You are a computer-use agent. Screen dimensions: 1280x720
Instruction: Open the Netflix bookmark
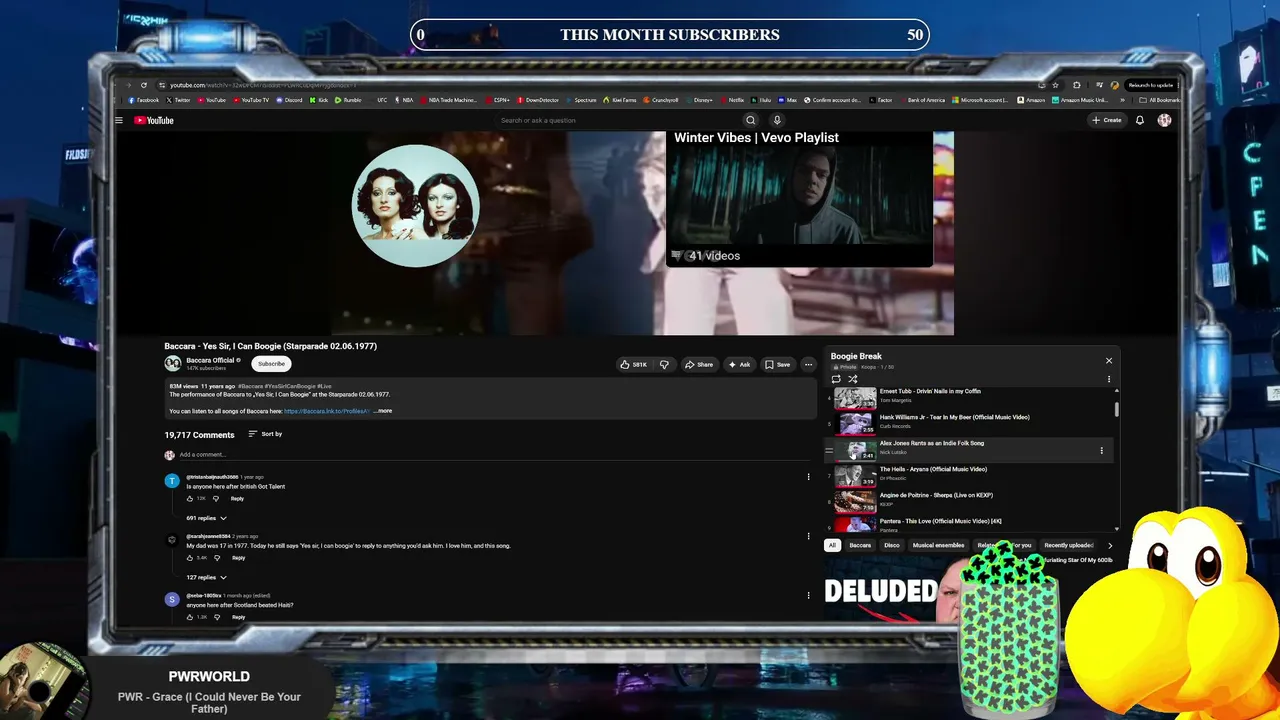tap(733, 100)
